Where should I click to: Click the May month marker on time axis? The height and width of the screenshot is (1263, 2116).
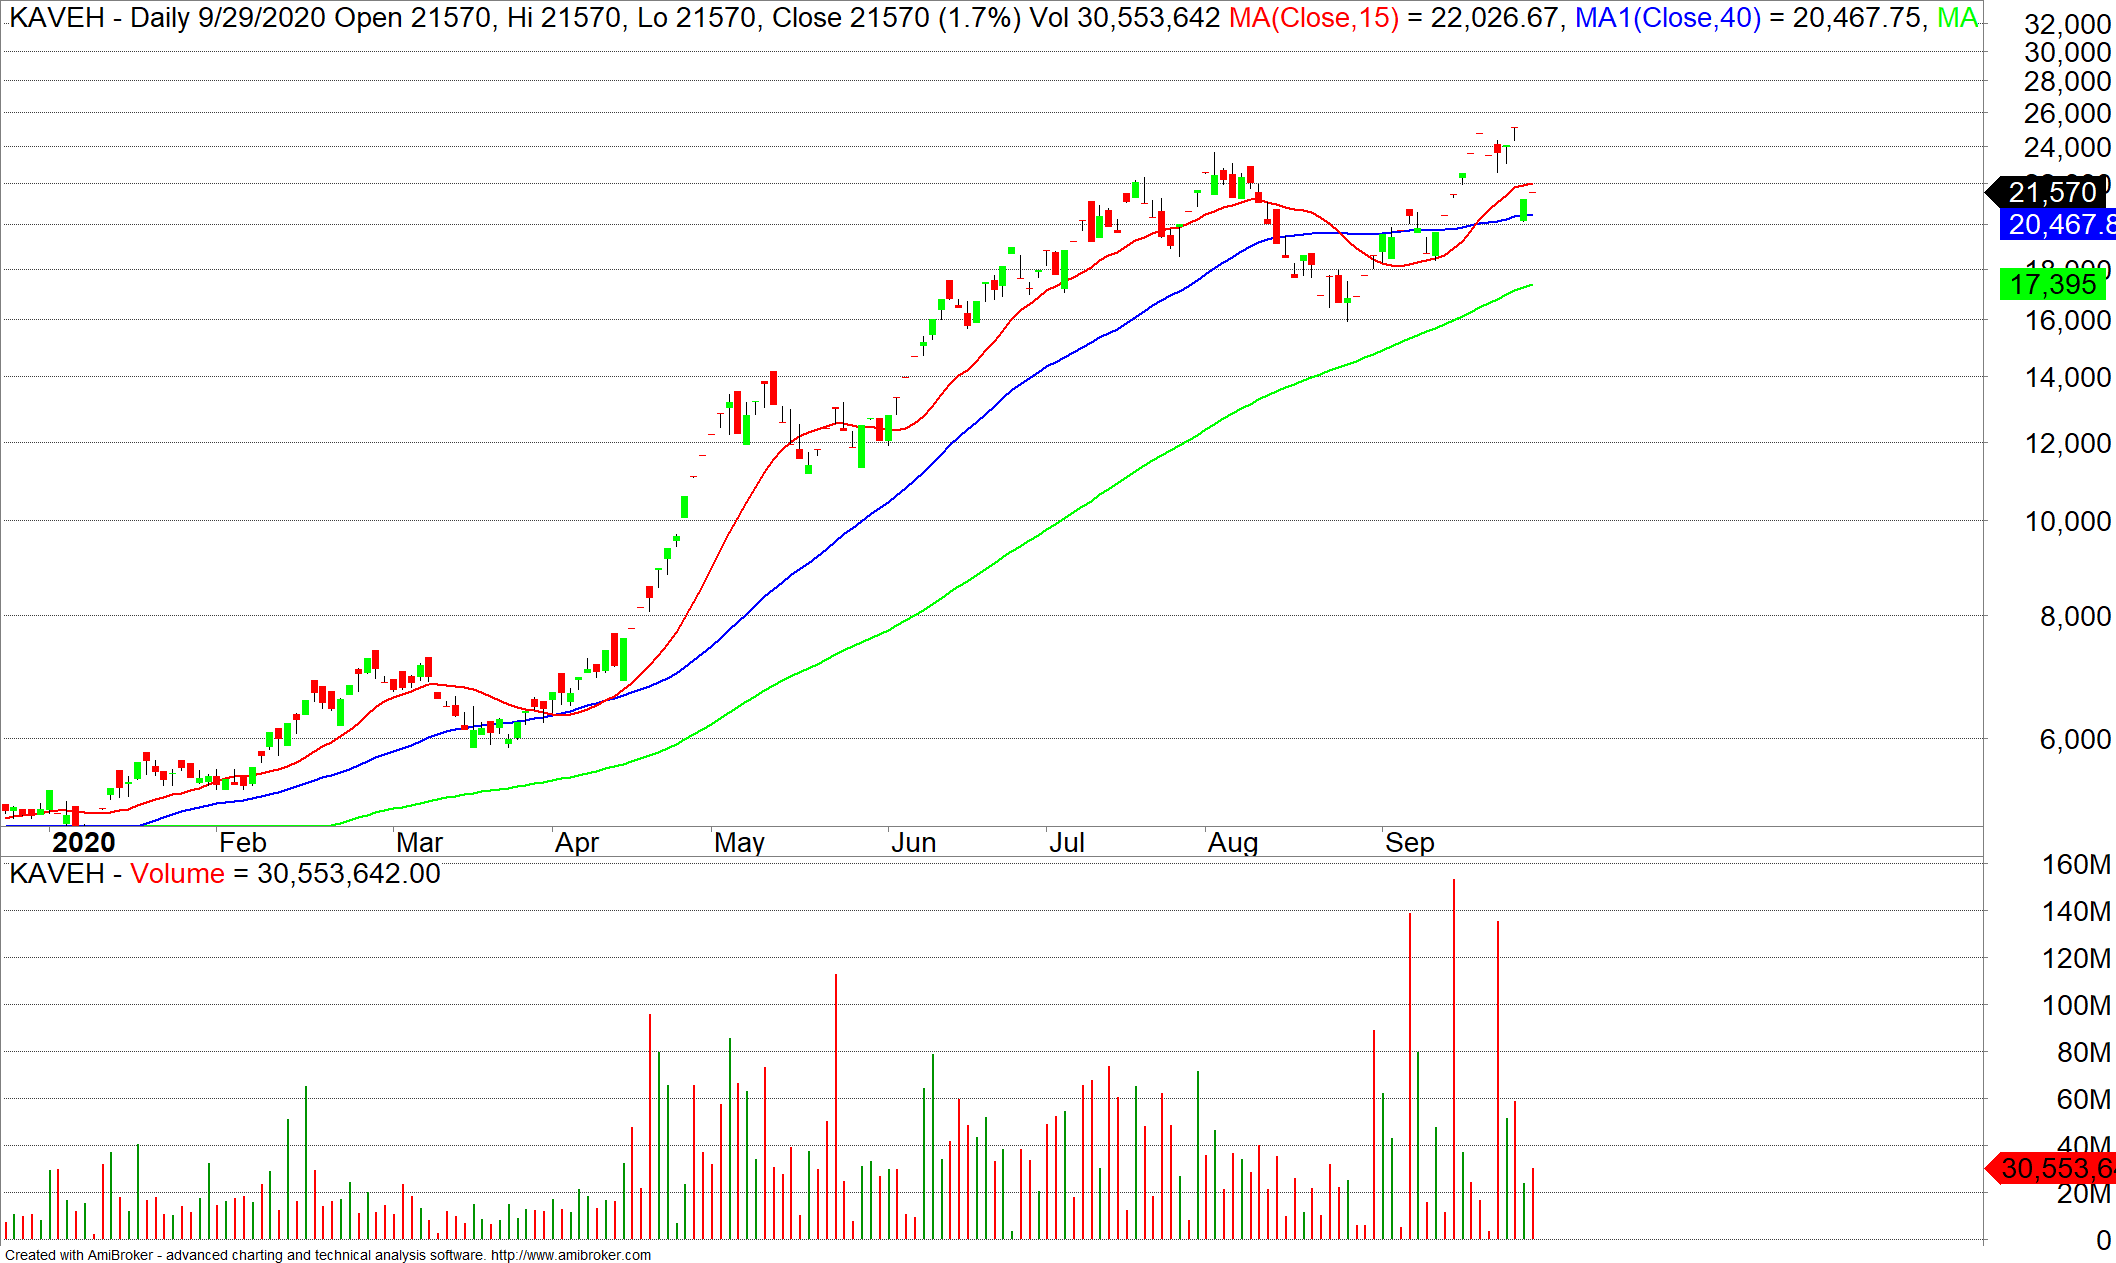click(x=739, y=842)
